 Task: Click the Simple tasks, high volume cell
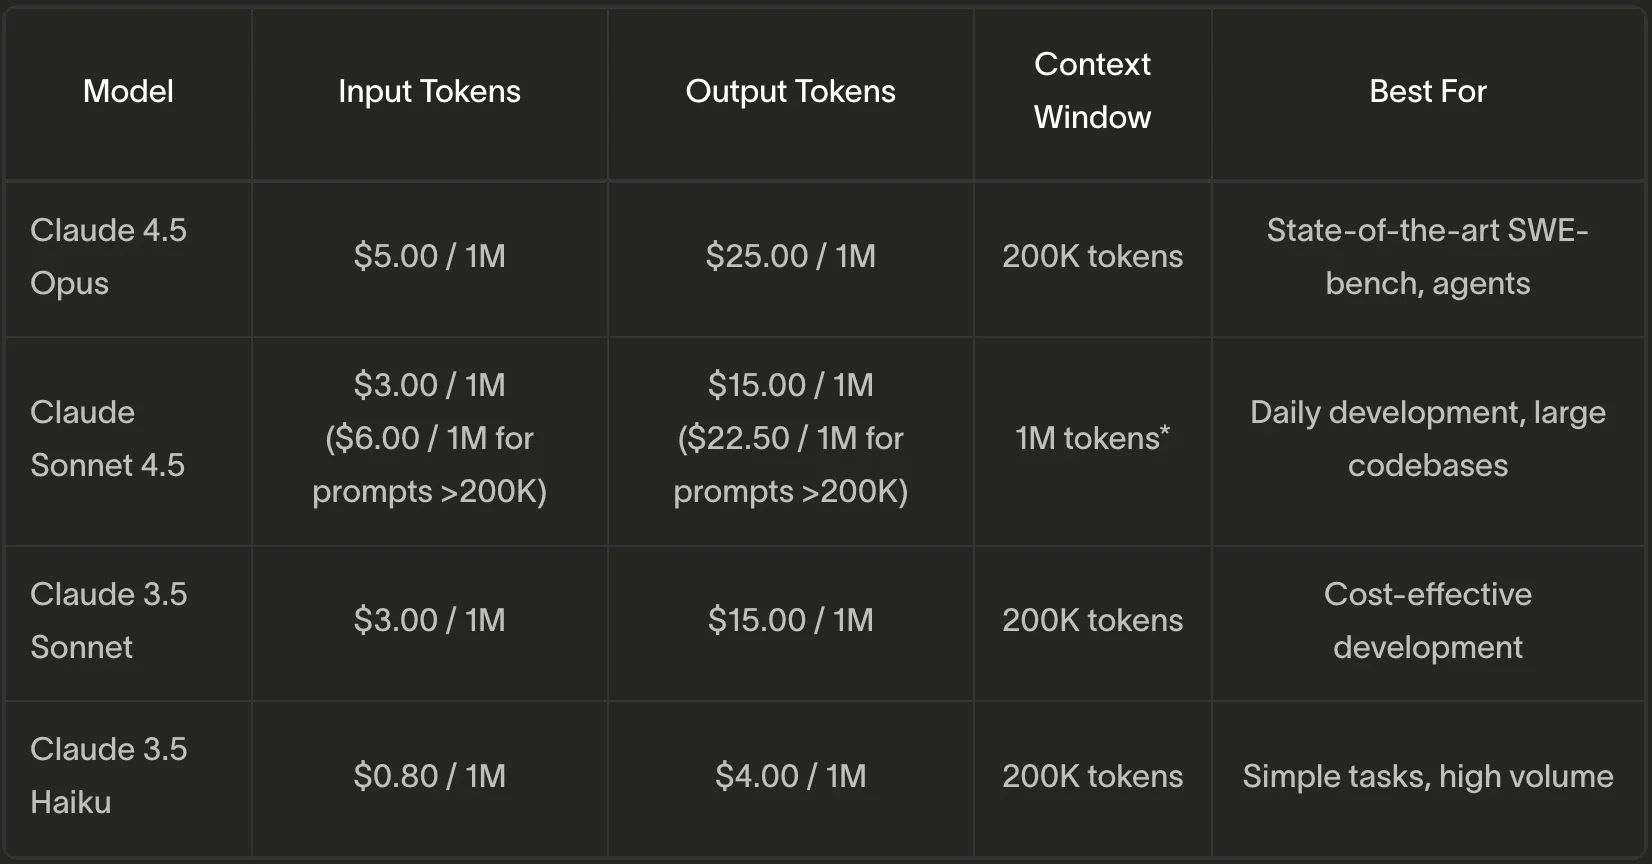click(1427, 776)
